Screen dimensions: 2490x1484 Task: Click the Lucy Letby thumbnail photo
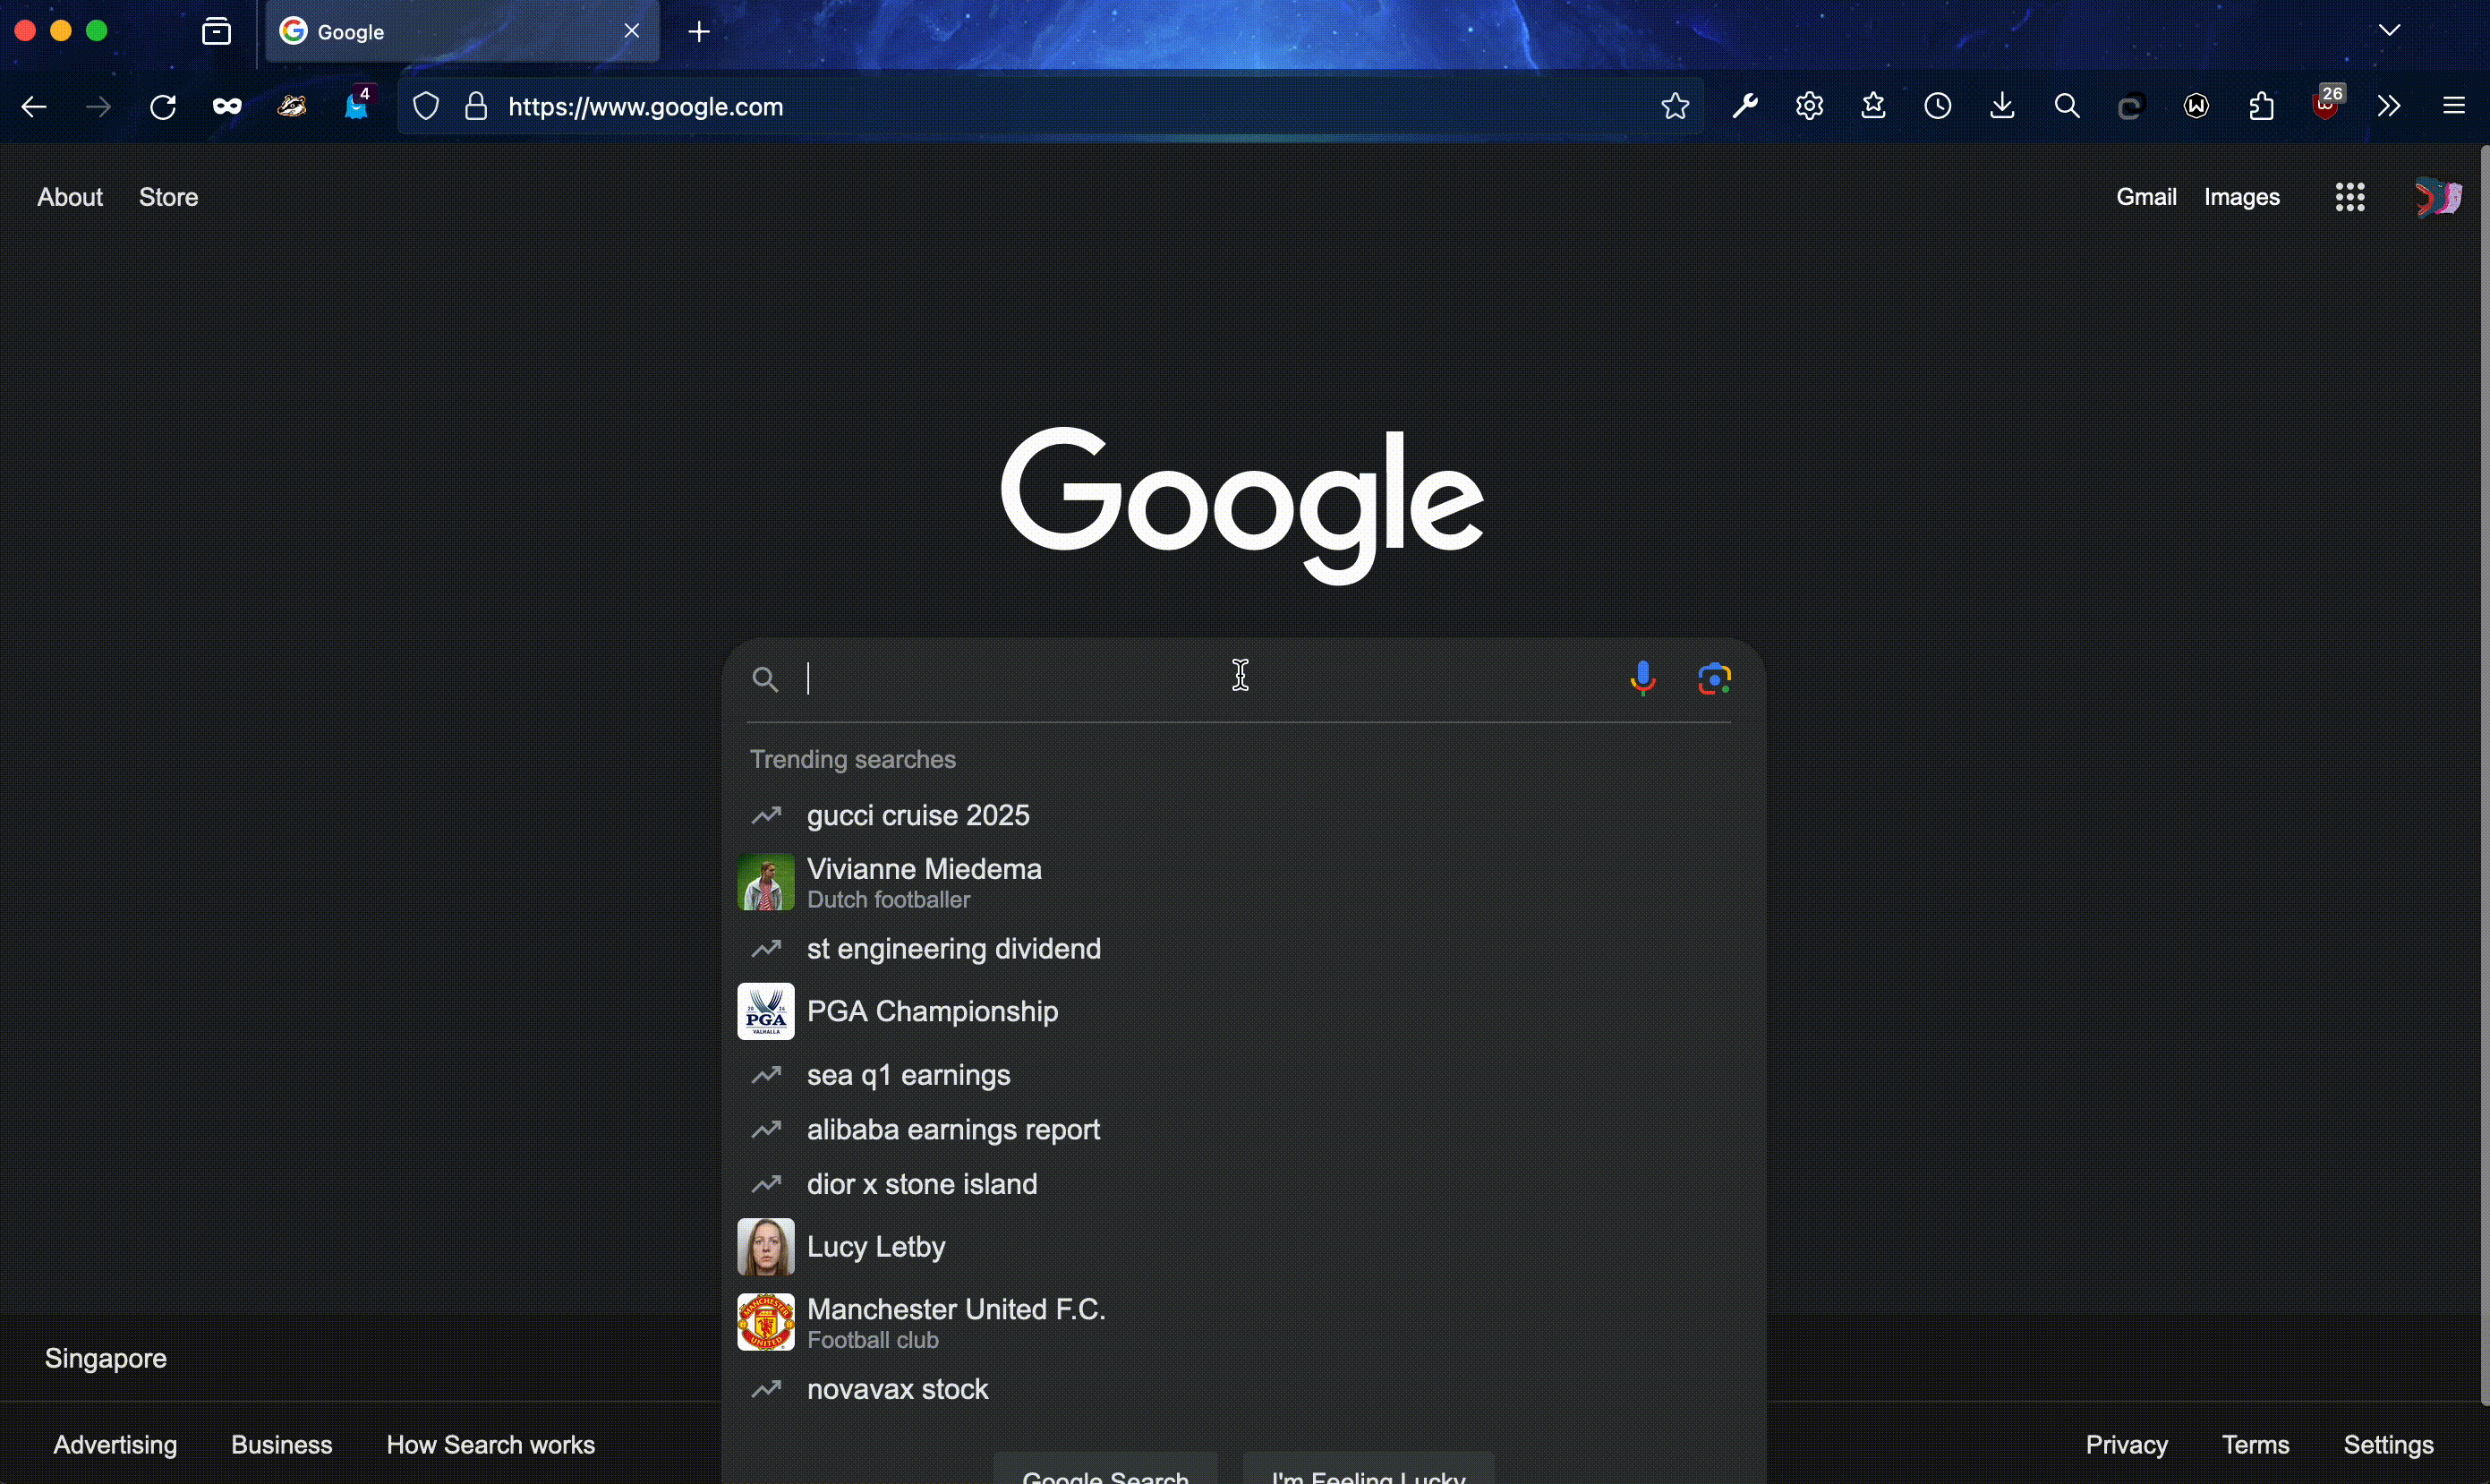coord(765,1248)
